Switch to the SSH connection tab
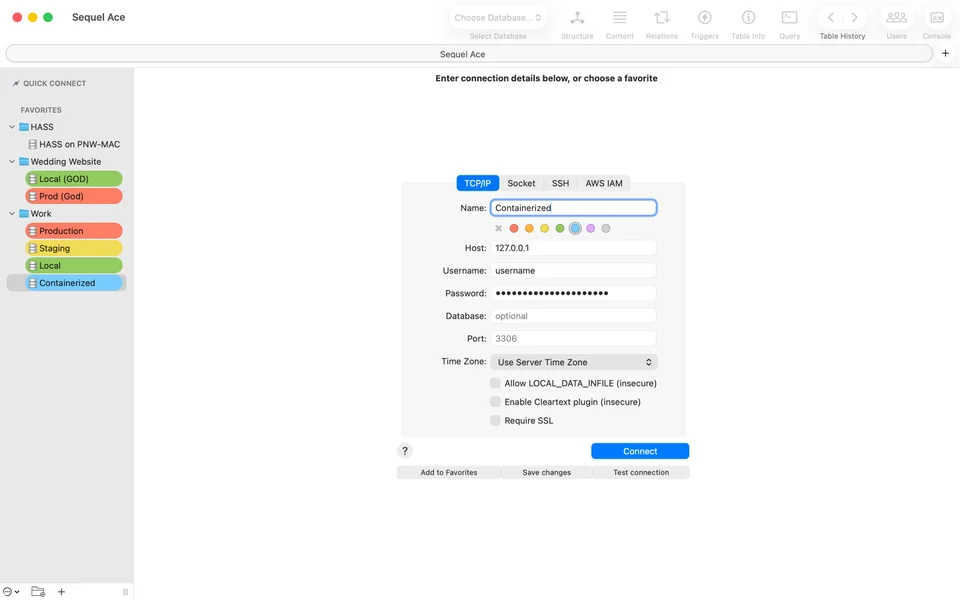 click(x=560, y=183)
